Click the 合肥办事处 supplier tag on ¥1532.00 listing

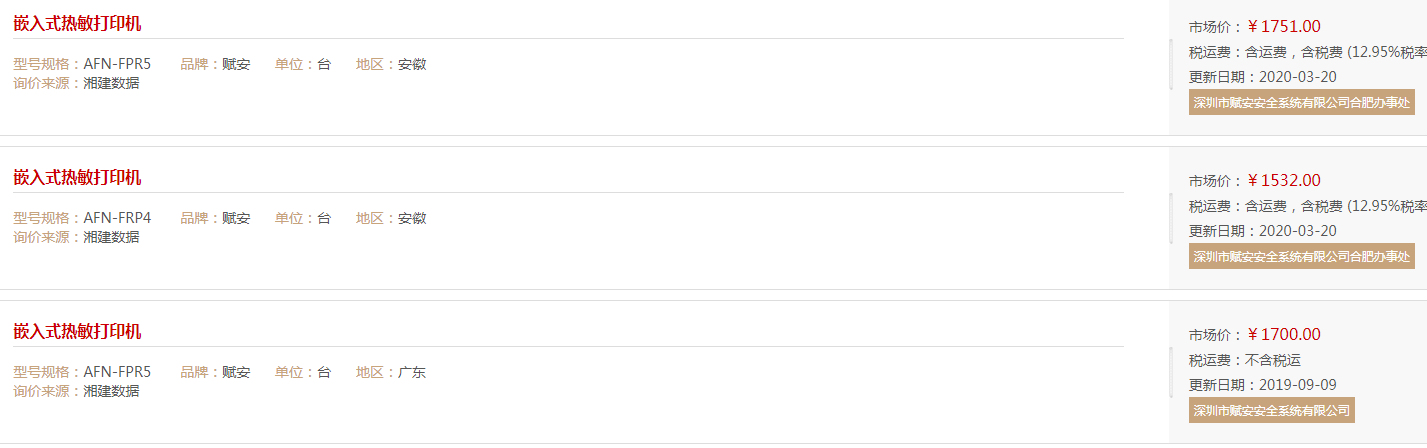[x=1302, y=256]
